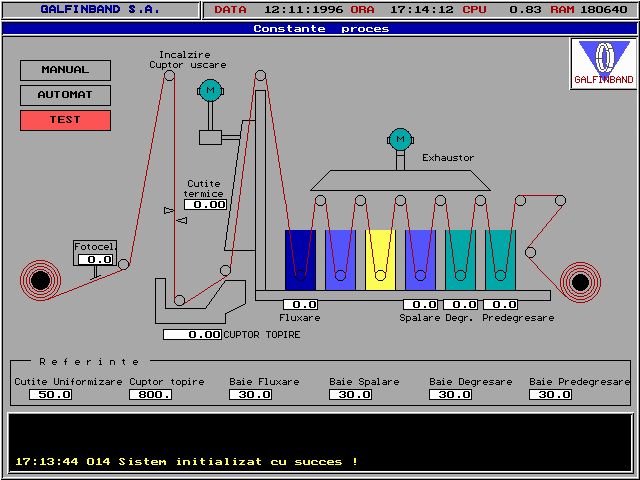Edit Cutite Uniformizare reference 50.0
Viewport: 640px width, 480px height.
click(x=51, y=395)
